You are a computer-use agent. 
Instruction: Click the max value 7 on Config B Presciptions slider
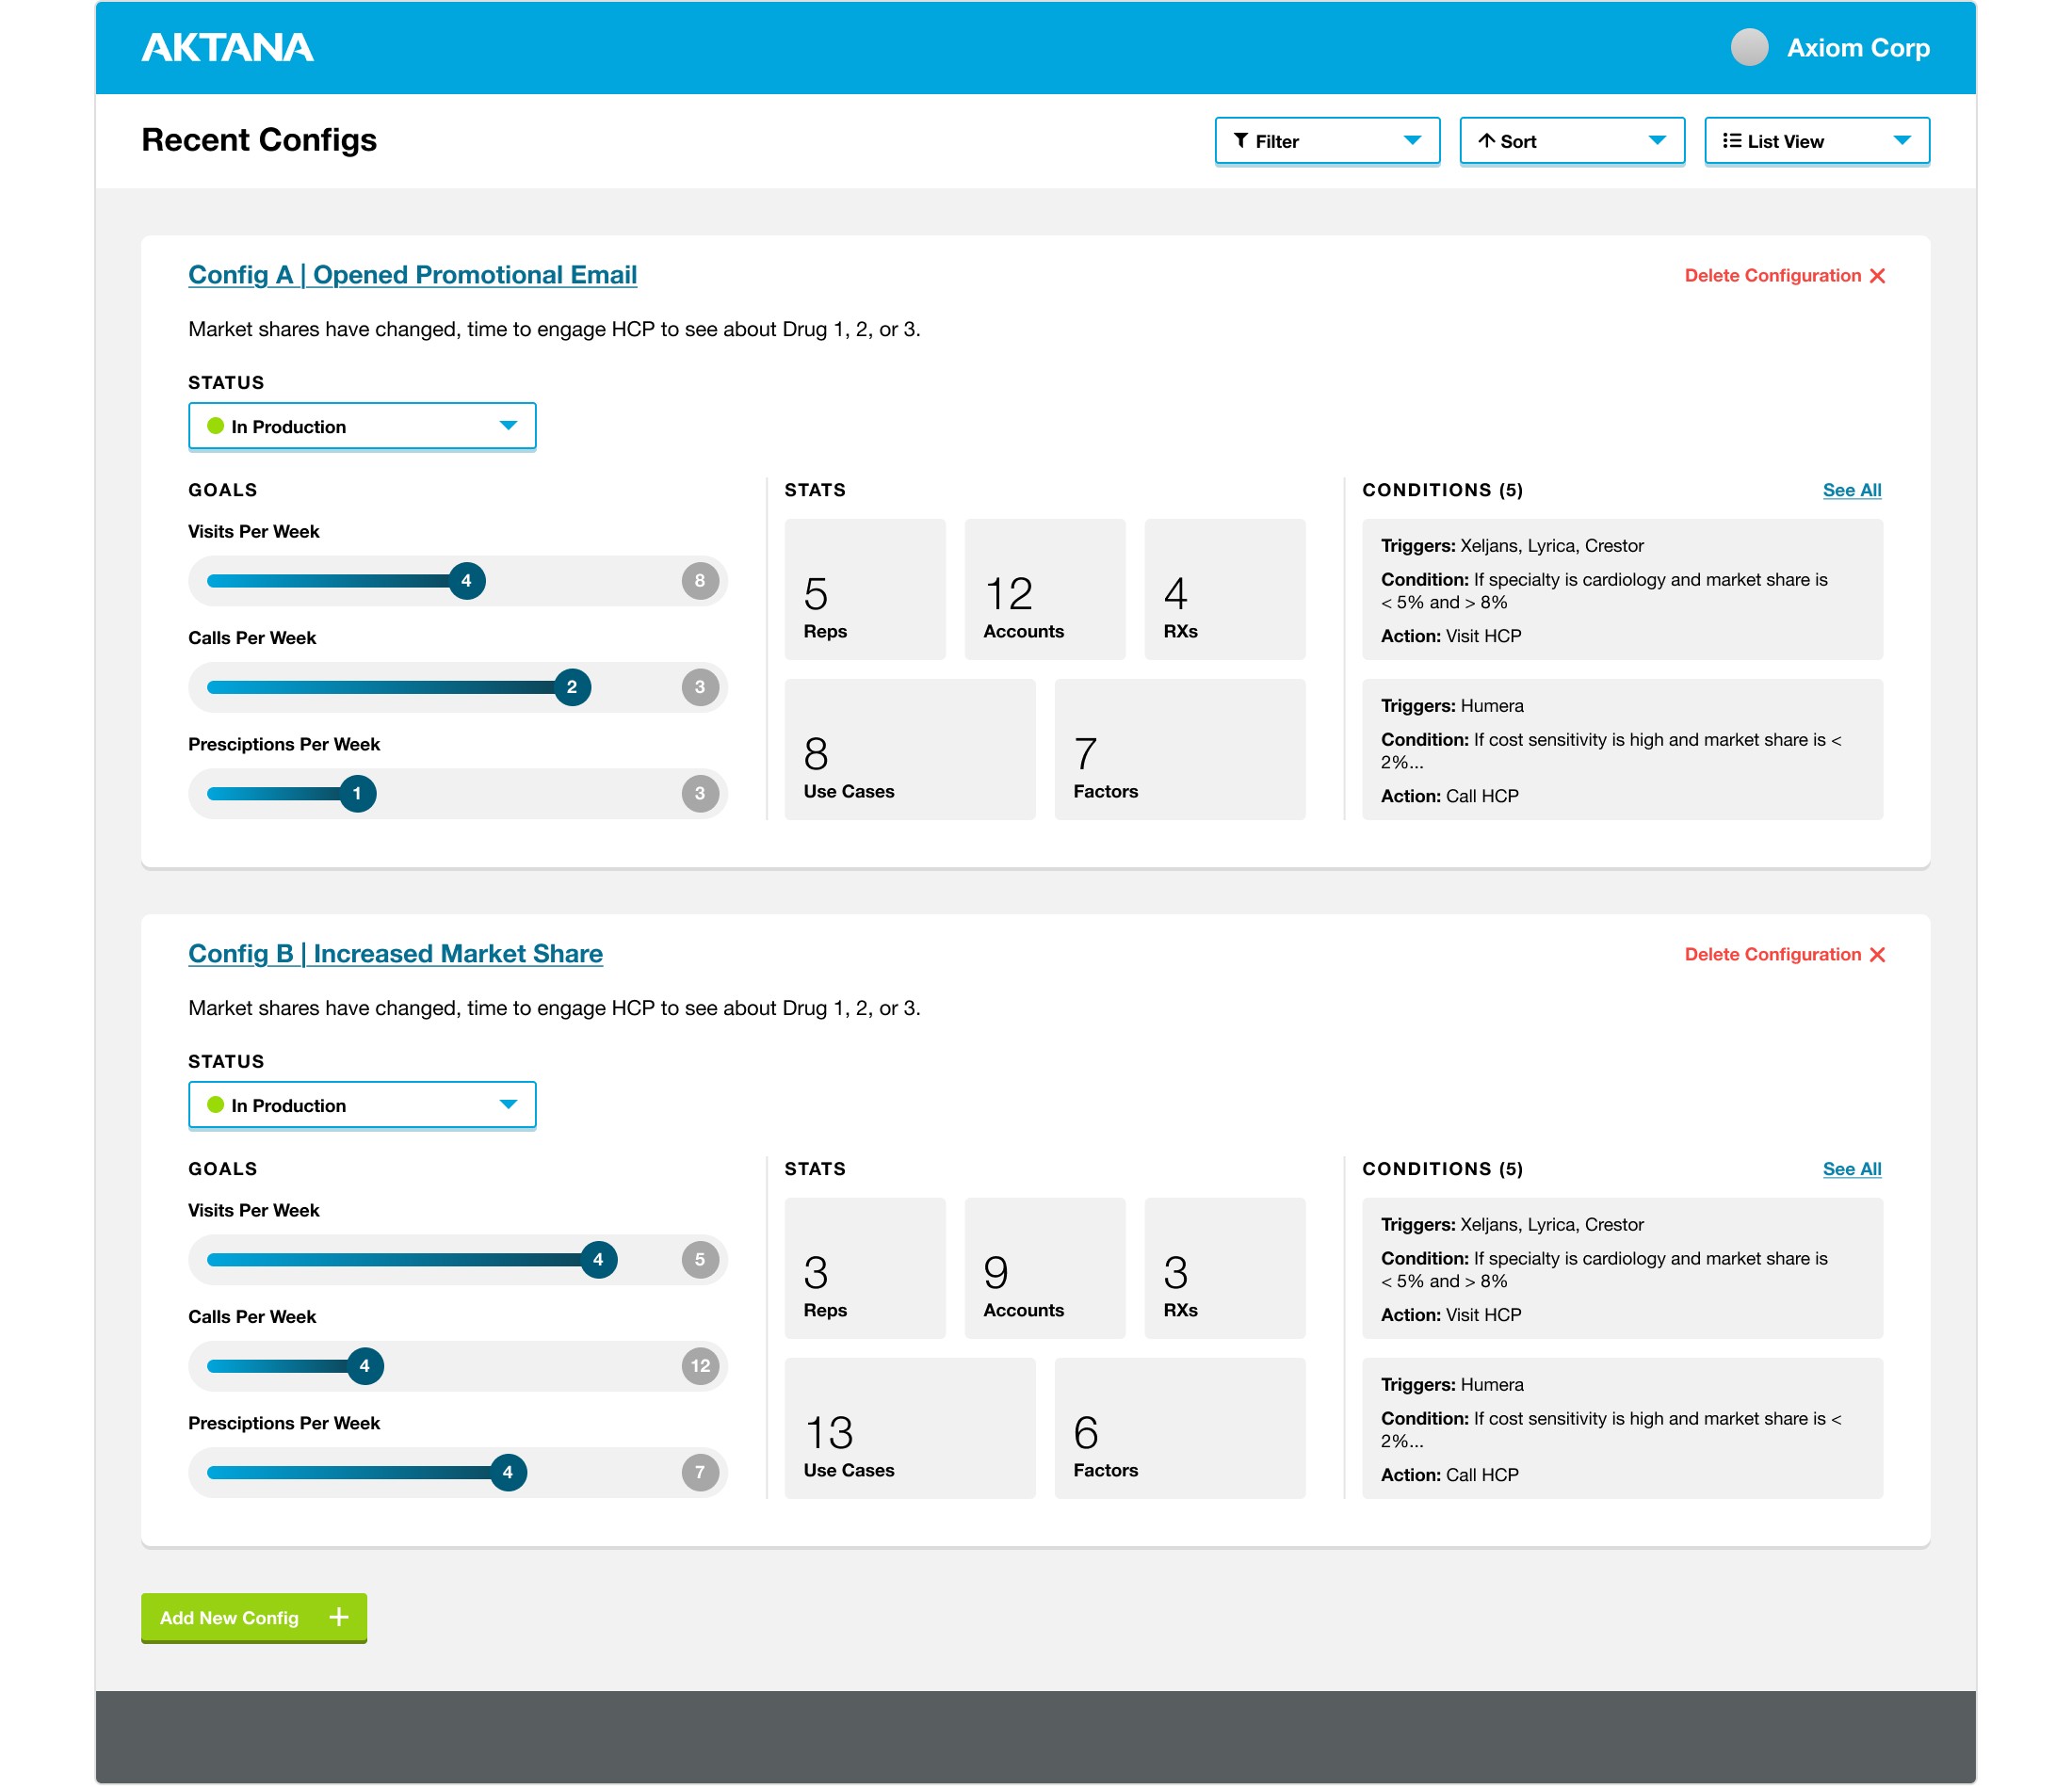click(700, 1473)
